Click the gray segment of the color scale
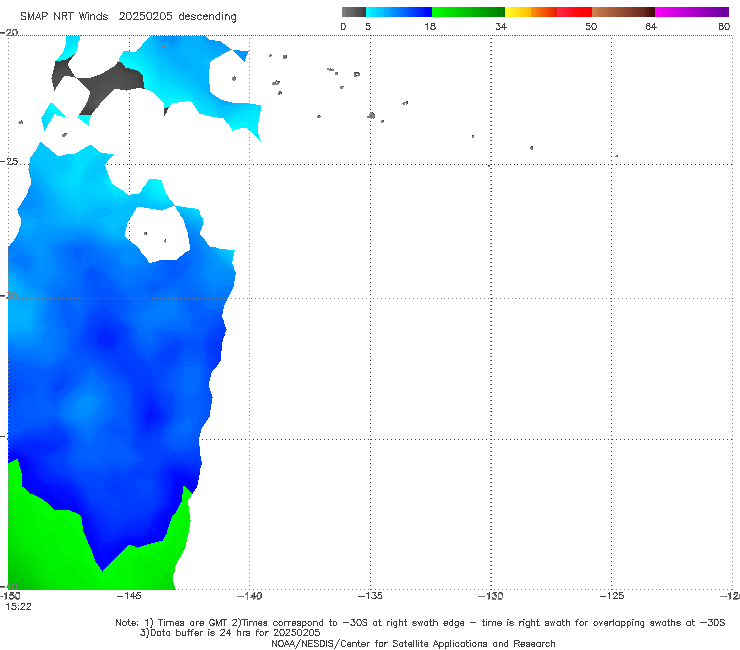 [354, 12]
